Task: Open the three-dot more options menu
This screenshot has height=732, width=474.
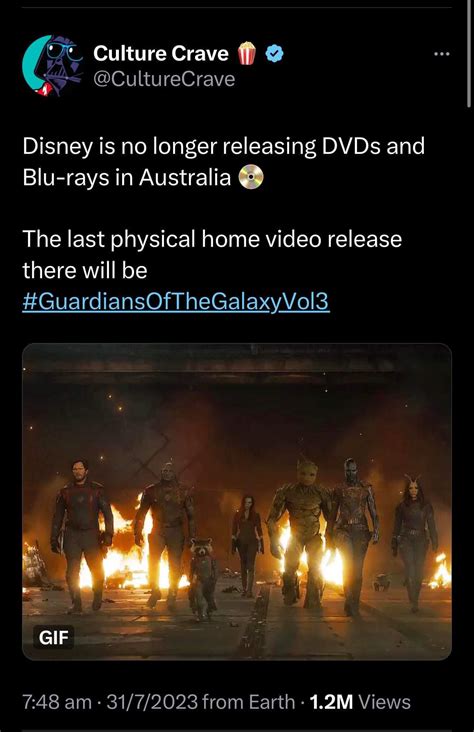Action: 441,54
